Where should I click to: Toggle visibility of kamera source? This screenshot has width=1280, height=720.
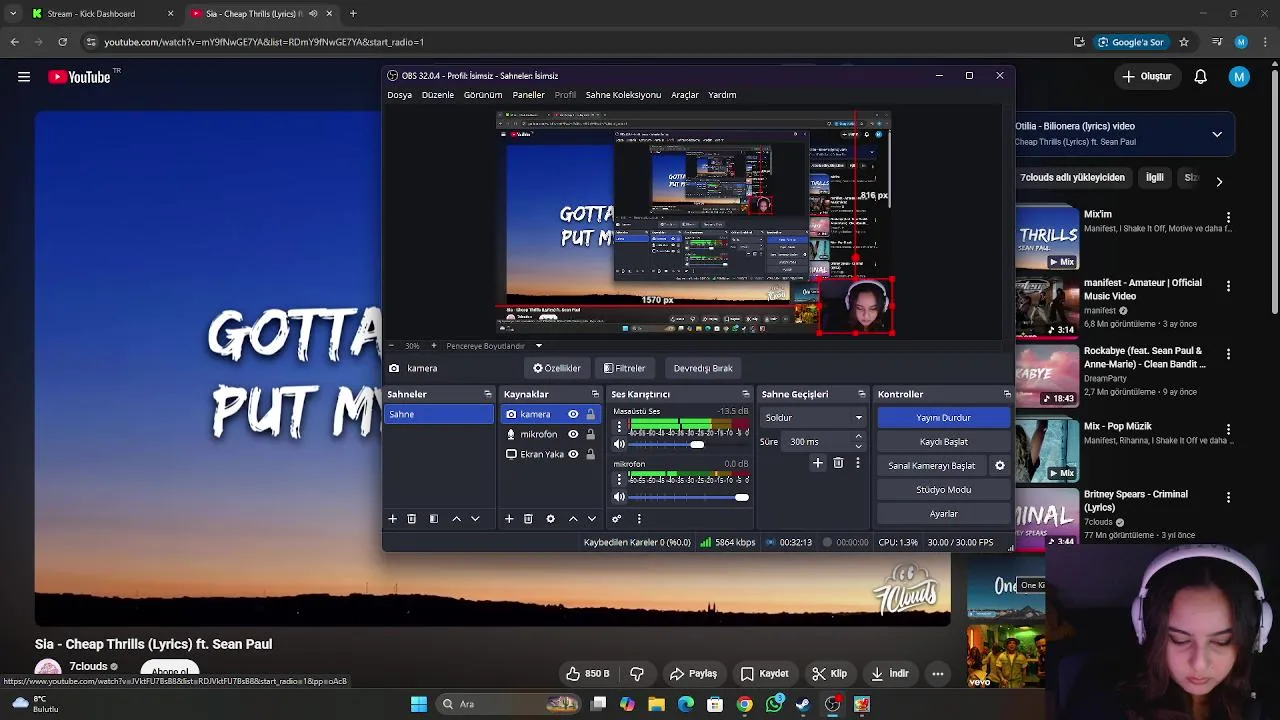573,414
